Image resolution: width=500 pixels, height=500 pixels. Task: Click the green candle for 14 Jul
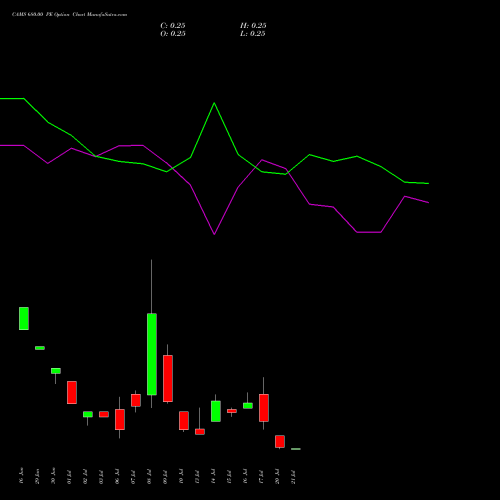pos(216,411)
